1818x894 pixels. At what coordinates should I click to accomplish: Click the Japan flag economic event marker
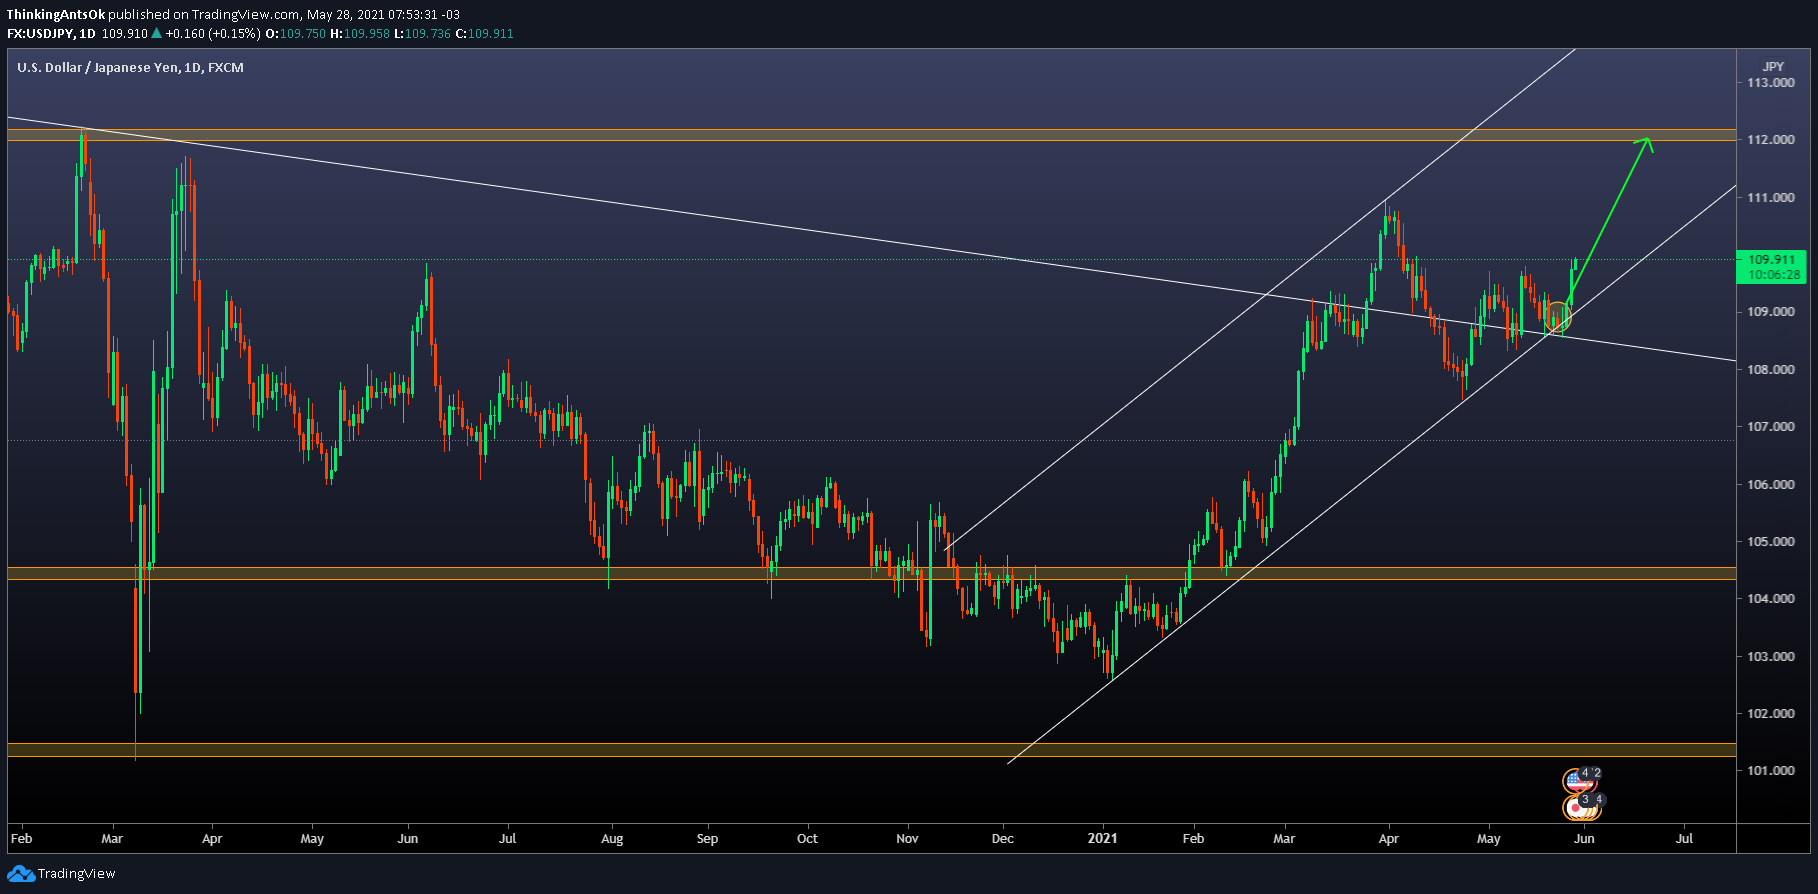coord(1577,806)
